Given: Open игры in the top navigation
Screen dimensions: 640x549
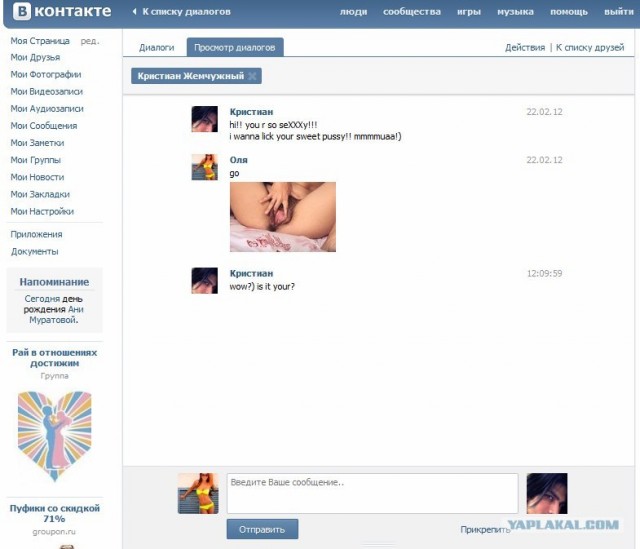Looking at the screenshot, I should click(469, 12).
